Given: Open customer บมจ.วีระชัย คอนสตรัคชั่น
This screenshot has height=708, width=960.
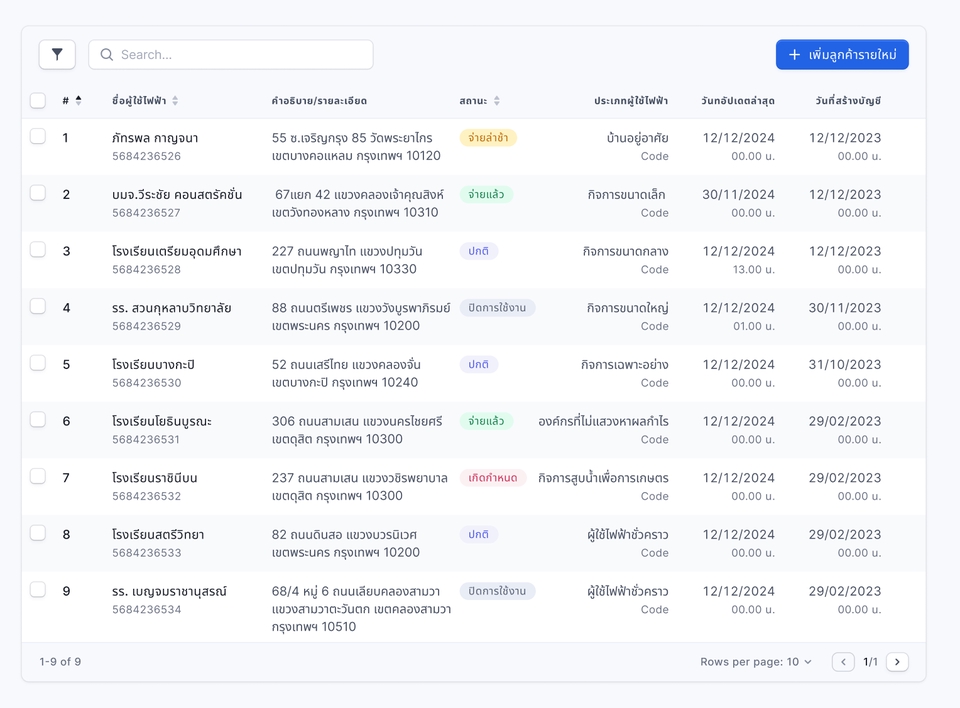Looking at the screenshot, I should (x=176, y=194).
